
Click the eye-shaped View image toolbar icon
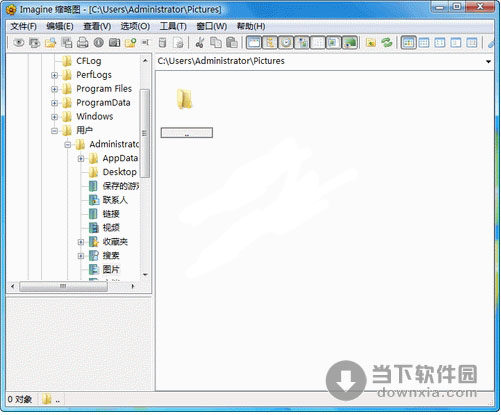point(19,42)
